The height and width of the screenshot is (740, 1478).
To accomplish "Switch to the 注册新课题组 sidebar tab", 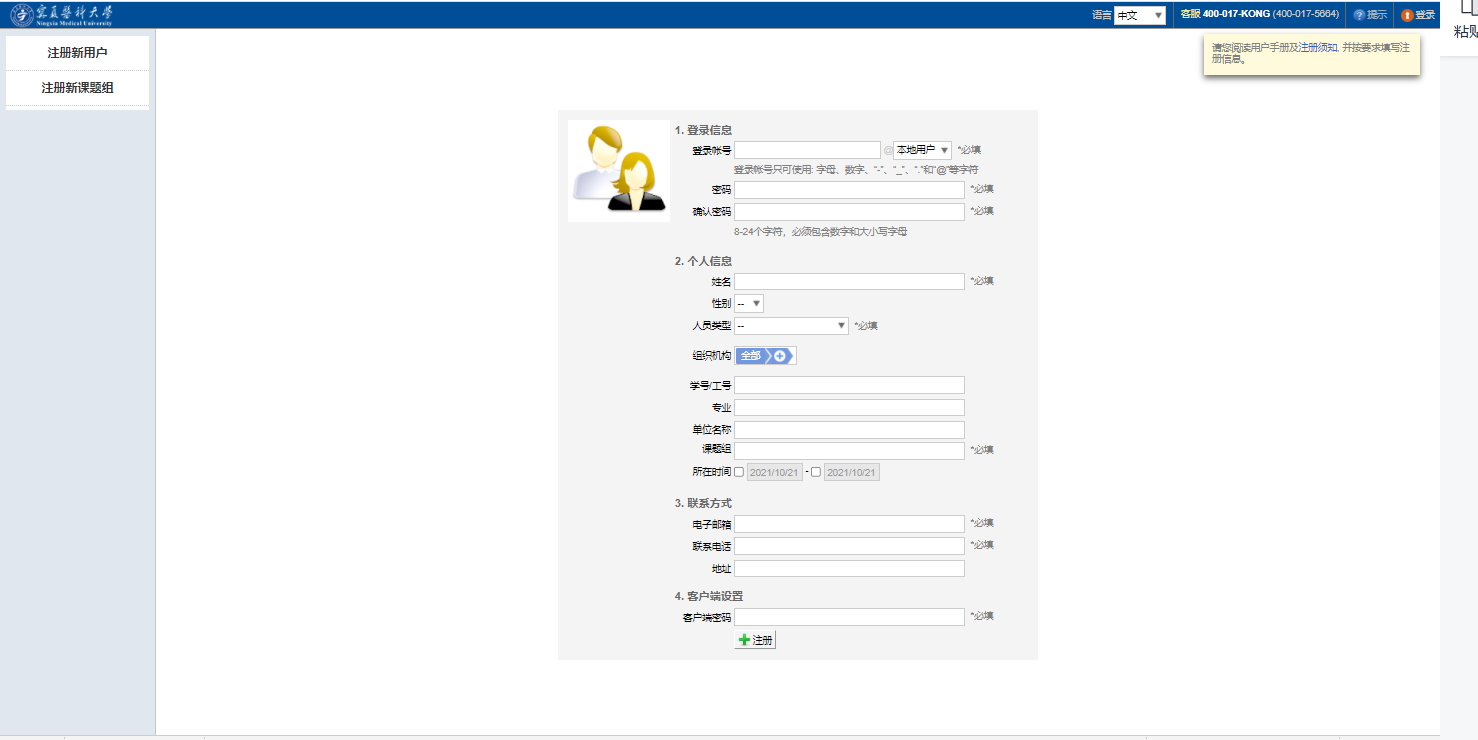I will 77,88.
